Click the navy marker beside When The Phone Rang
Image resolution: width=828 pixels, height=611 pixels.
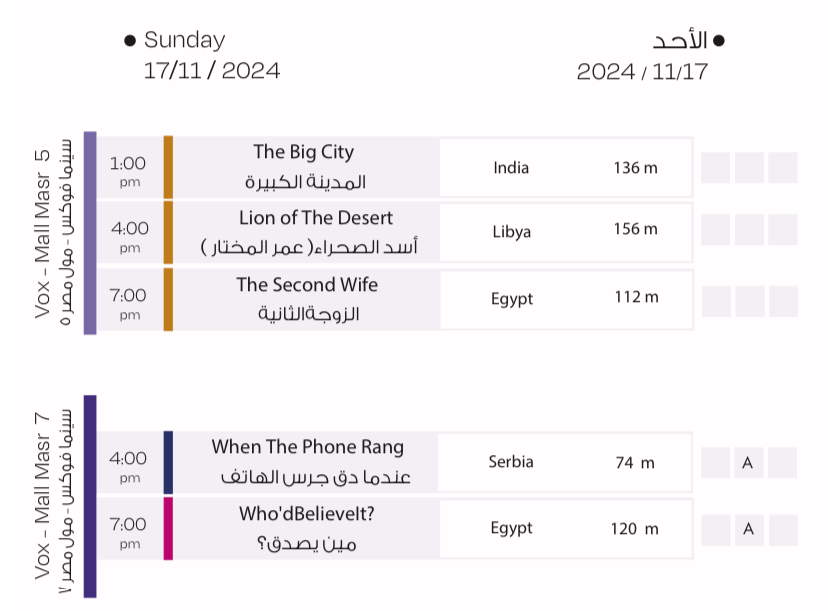[x=168, y=462]
